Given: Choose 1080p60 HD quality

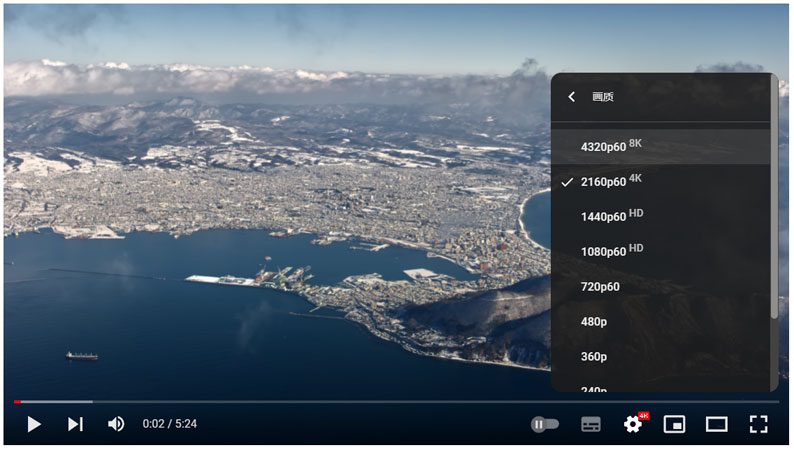Looking at the screenshot, I should tap(610, 251).
